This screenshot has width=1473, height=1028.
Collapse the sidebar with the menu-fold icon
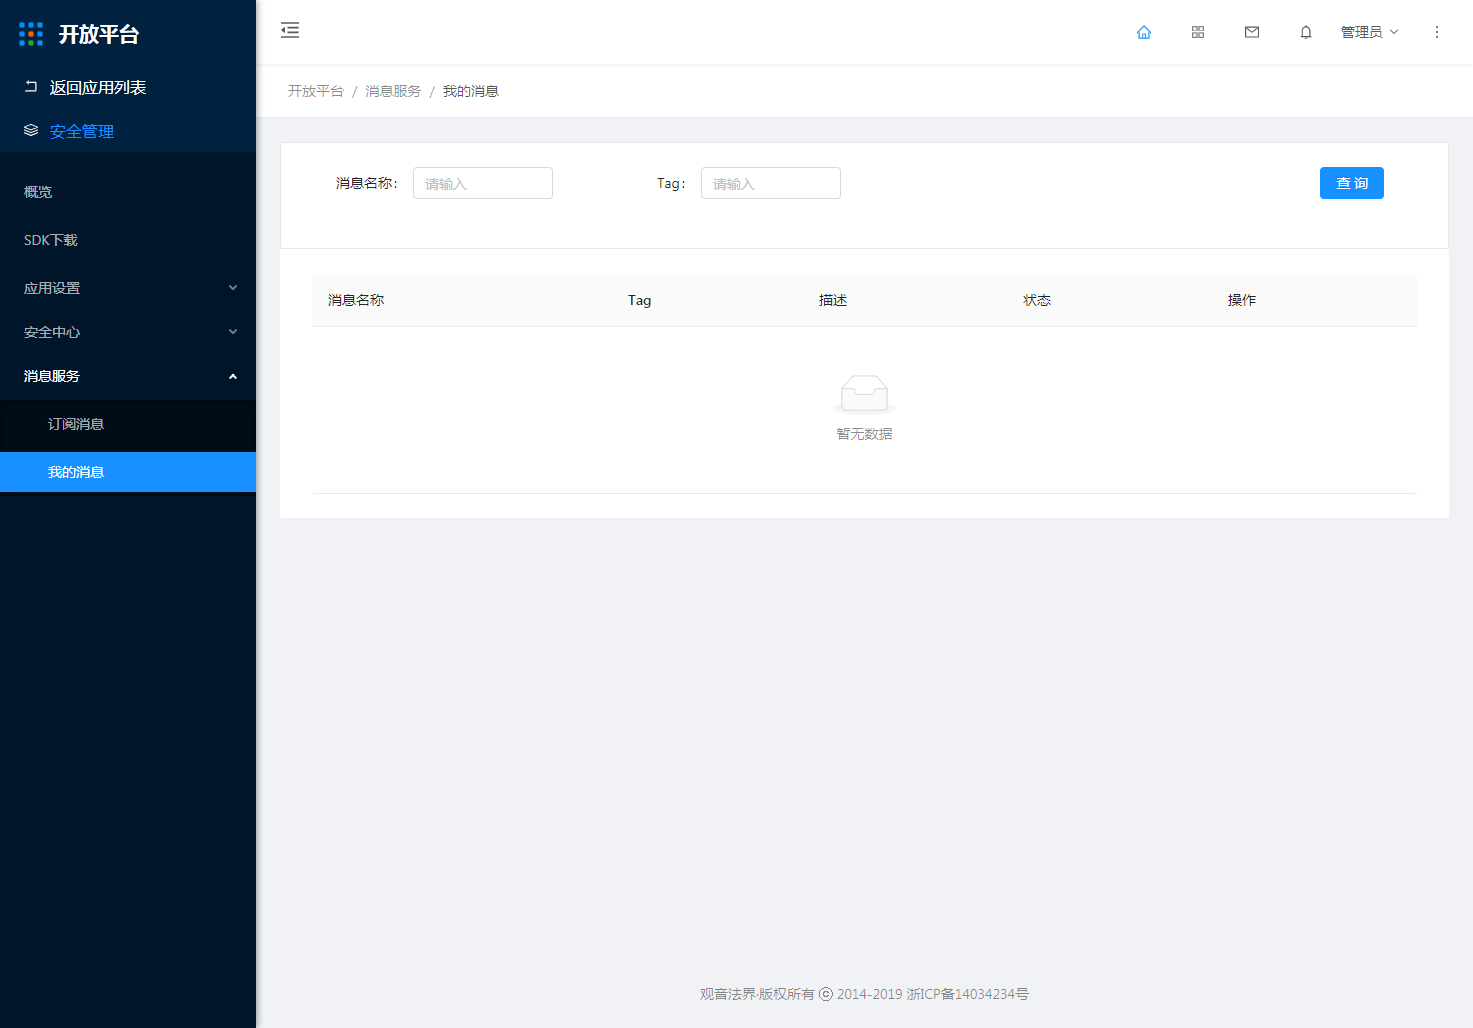point(290,30)
